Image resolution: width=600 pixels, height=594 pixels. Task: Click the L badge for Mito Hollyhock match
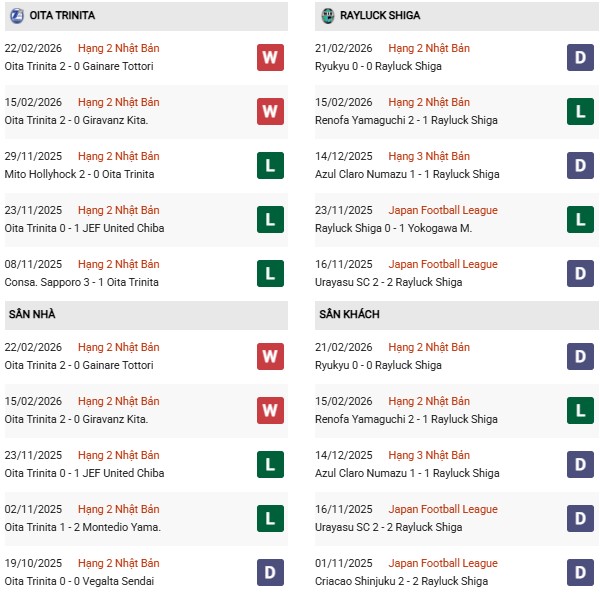(270, 166)
